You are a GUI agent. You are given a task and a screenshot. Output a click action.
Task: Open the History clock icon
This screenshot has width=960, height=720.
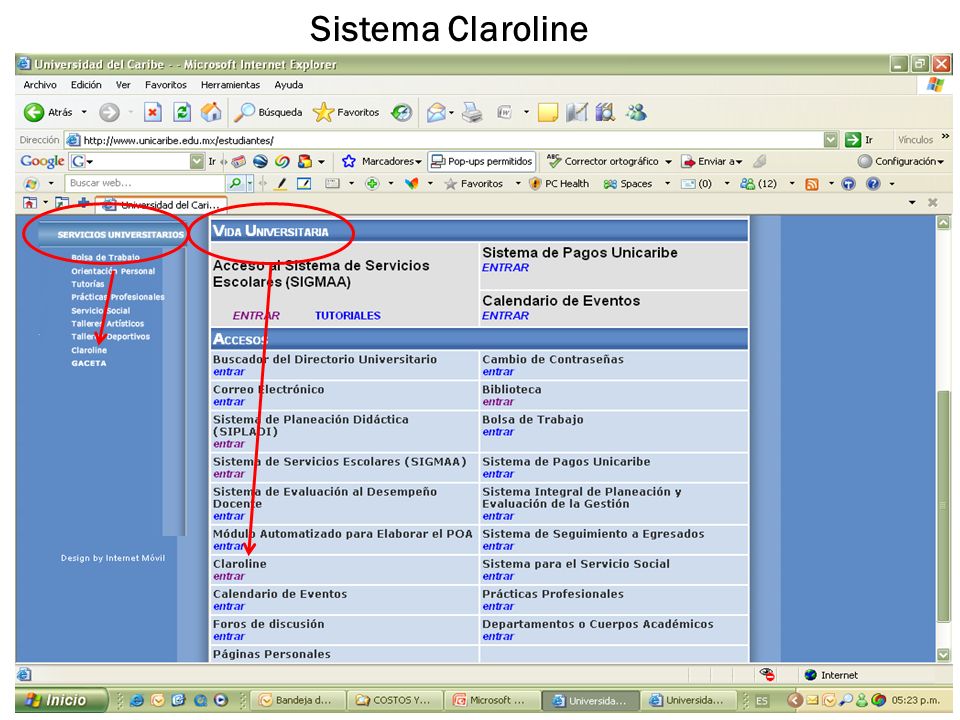pos(402,112)
